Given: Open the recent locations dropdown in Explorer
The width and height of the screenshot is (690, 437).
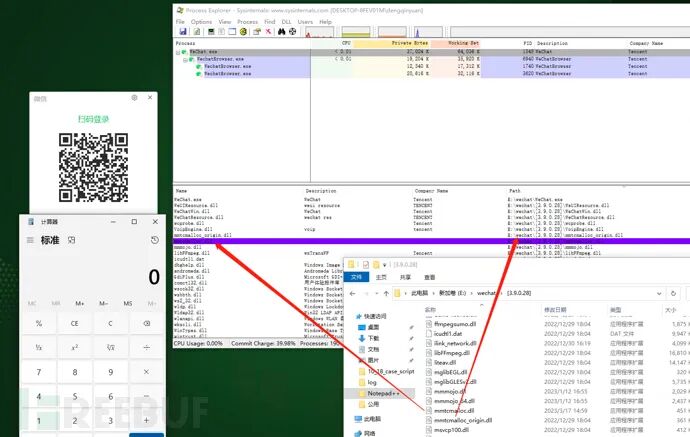Looking at the screenshot, I should 376,293.
